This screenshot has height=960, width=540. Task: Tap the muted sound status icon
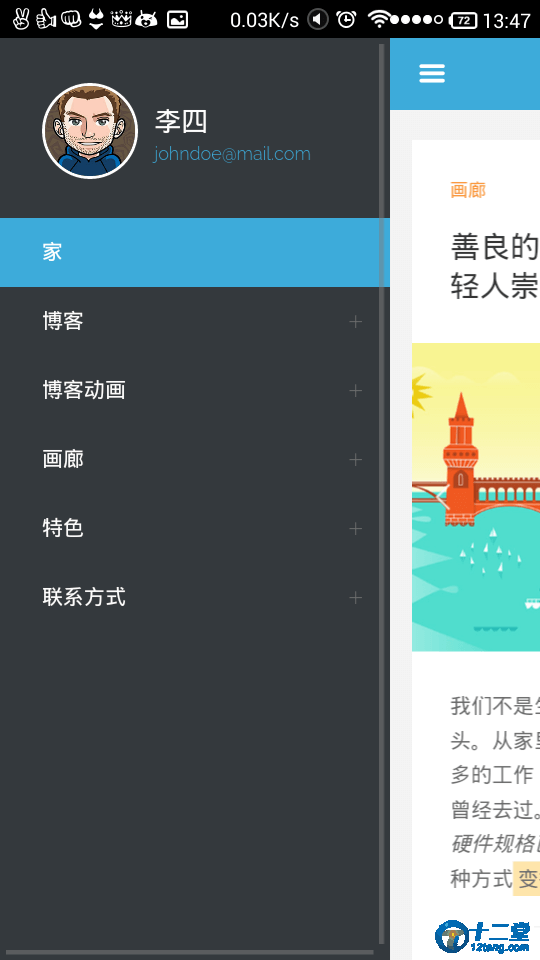[317, 20]
